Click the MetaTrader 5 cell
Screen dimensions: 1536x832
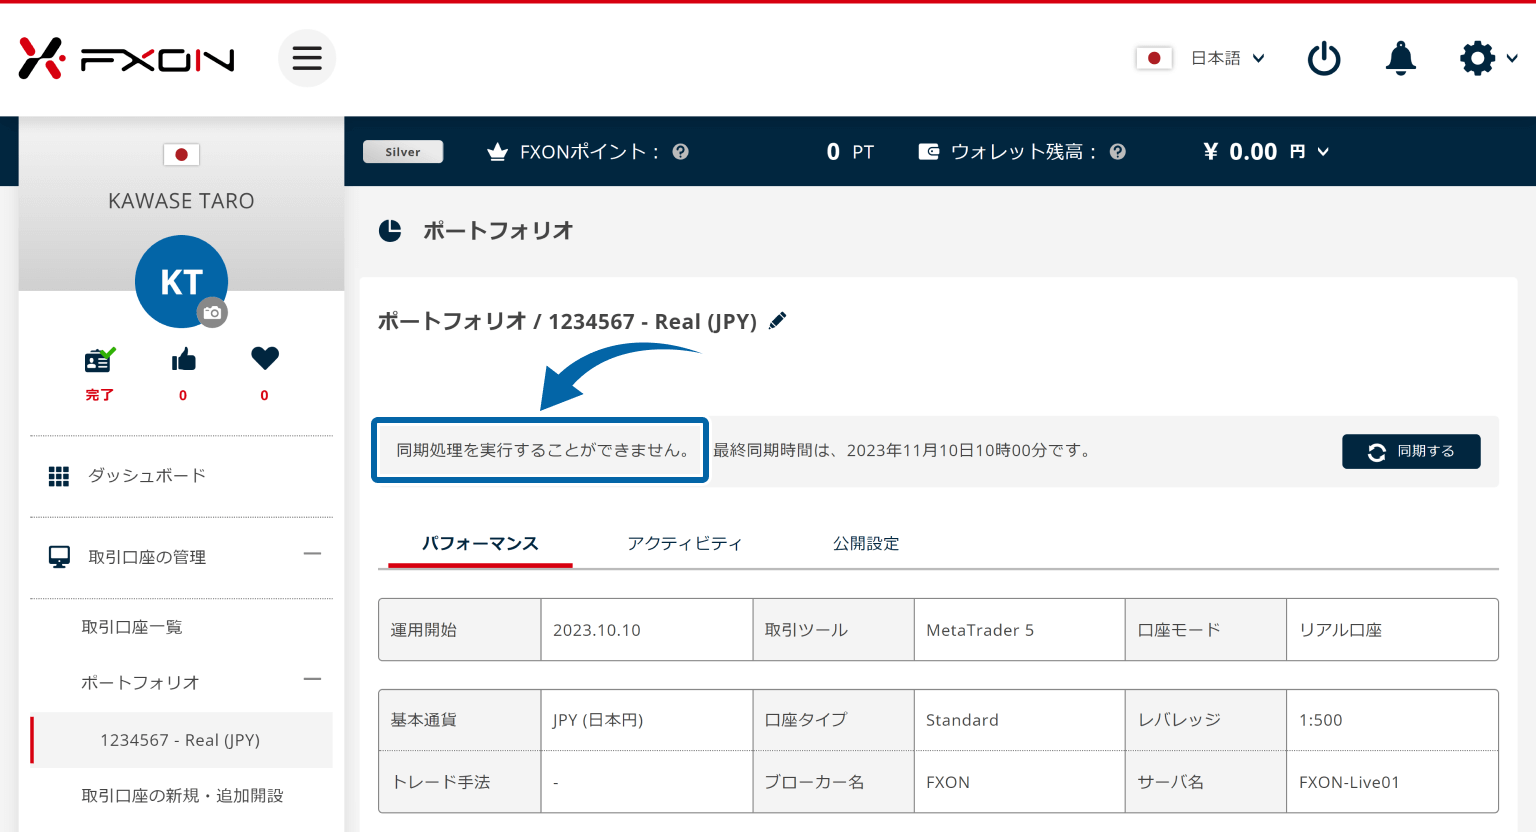pos(1019,630)
